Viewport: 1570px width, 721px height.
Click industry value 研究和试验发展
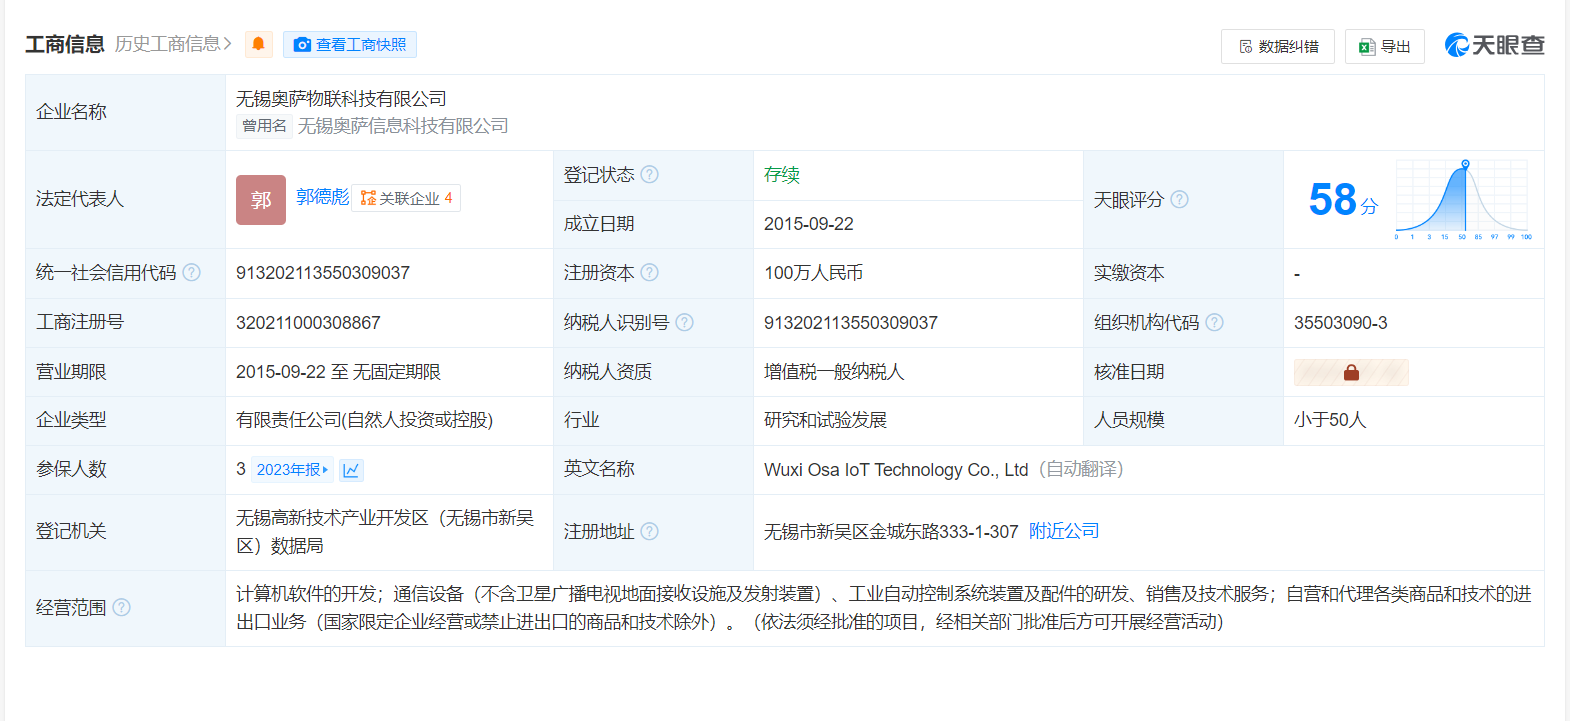[826, 420]
